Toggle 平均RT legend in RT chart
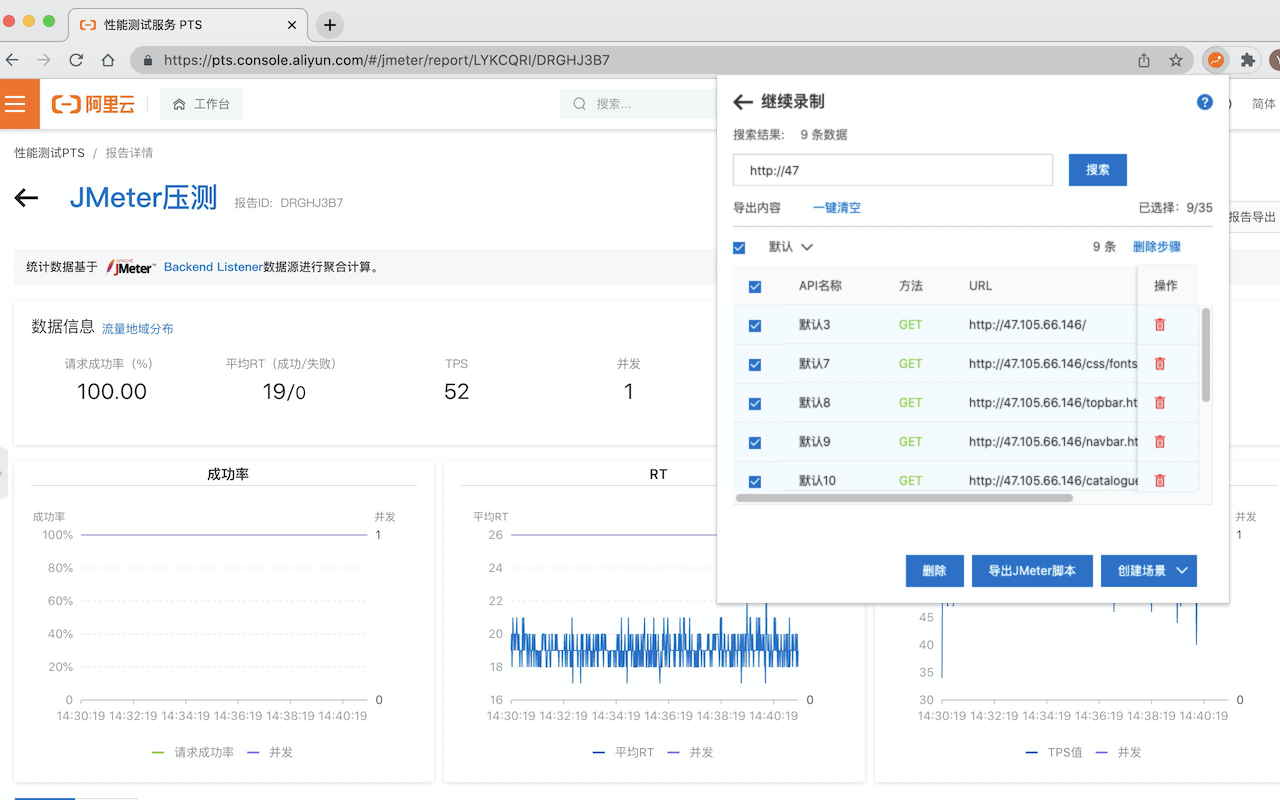 point(623,752)
